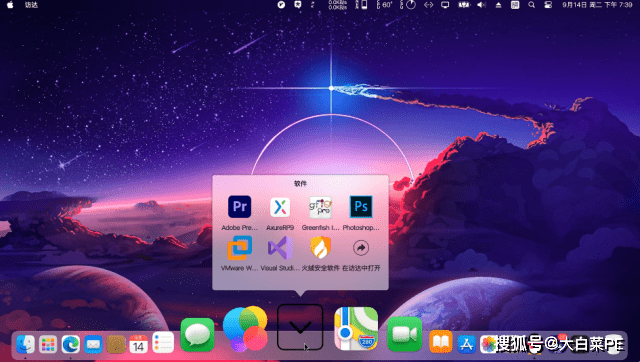Open the volume control in the menu bar

click(482, 5)
